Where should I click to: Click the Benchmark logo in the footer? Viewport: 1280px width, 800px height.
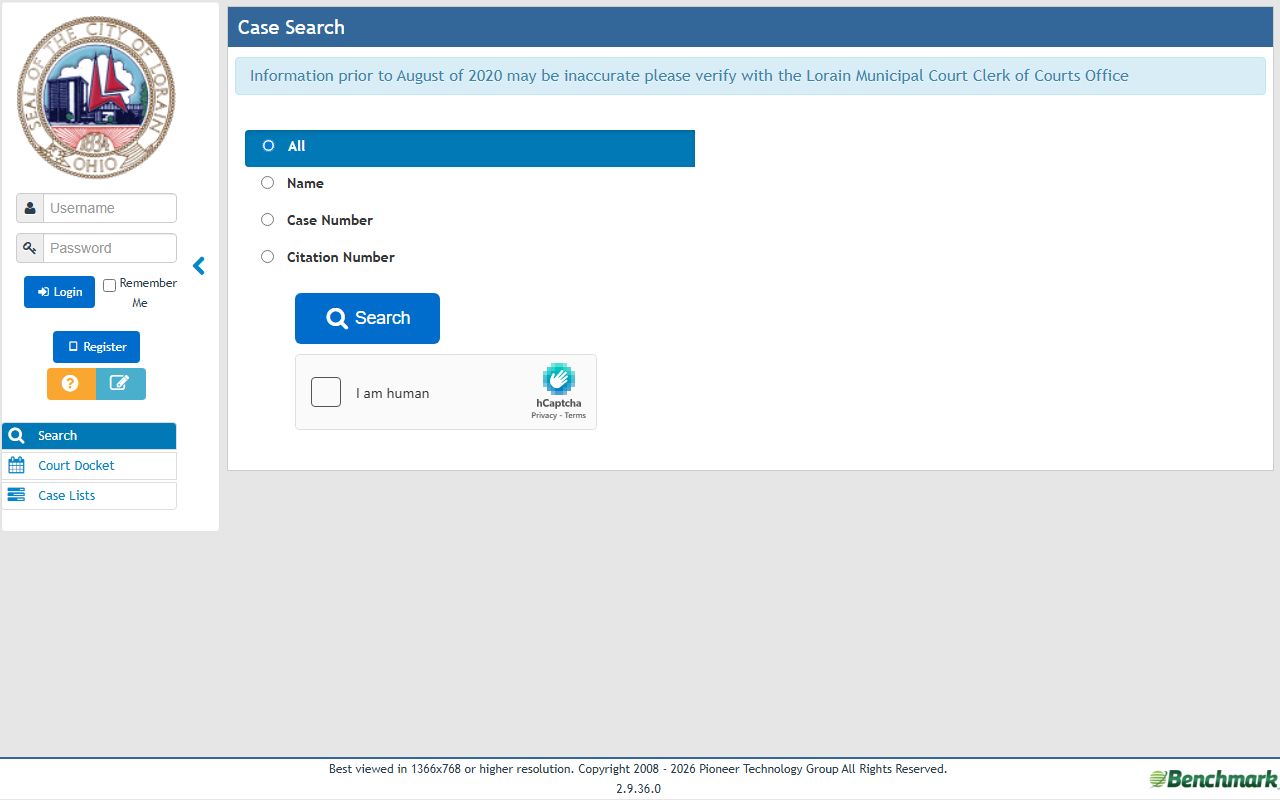coord(1213,779)
